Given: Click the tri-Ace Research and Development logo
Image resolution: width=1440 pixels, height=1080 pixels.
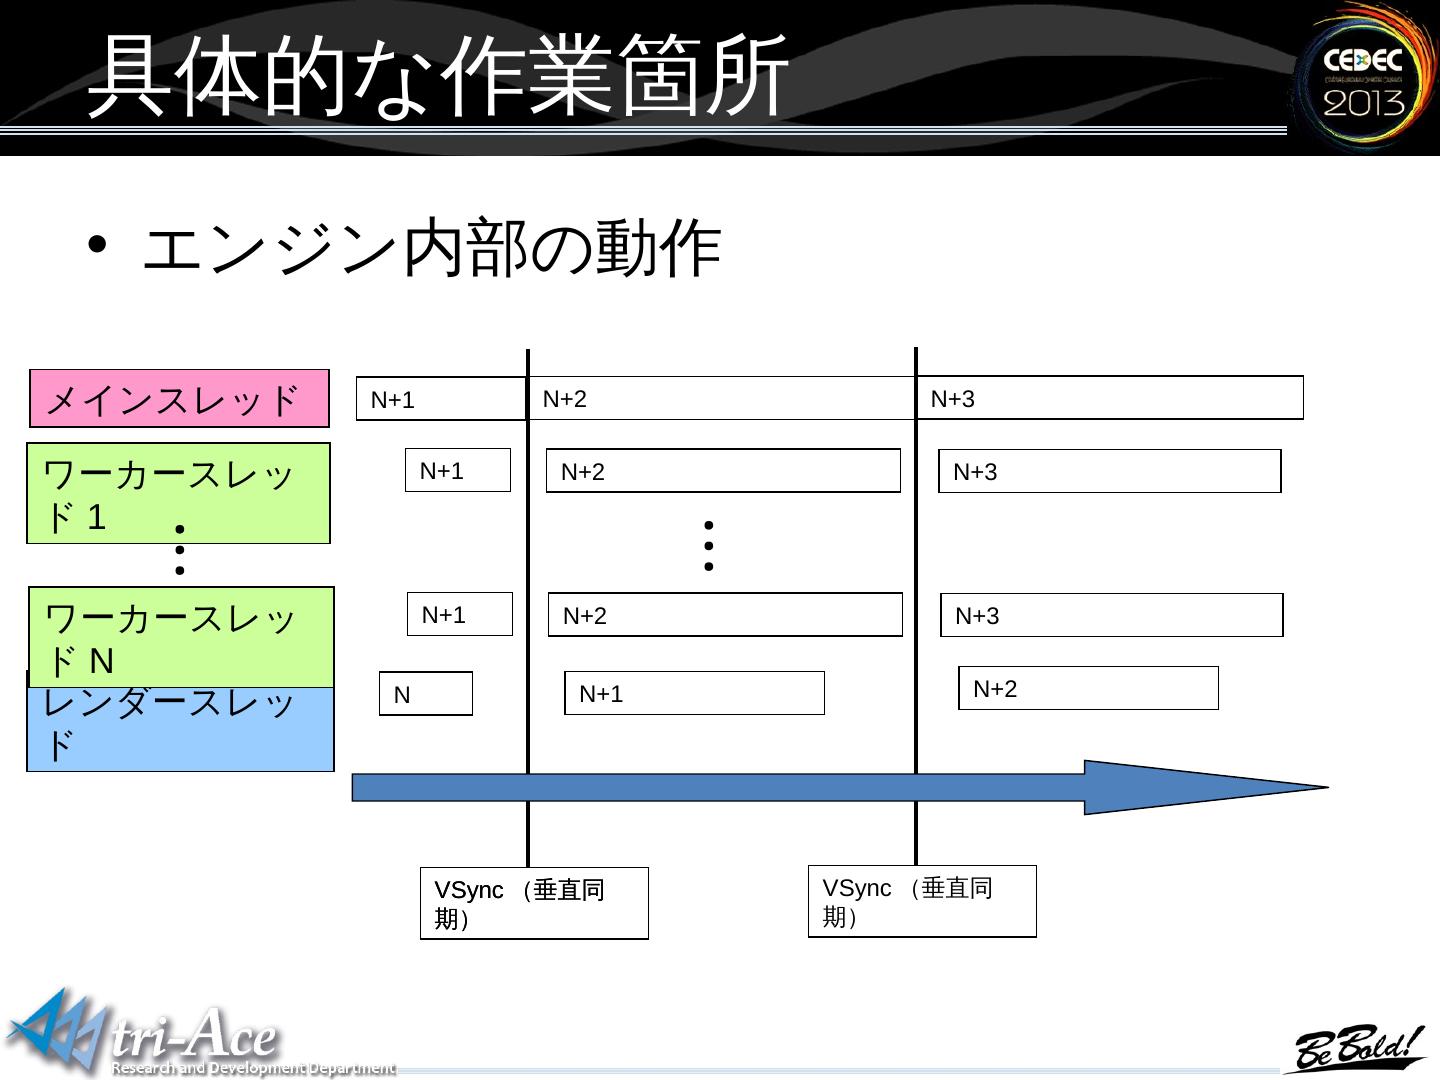Looking at the screenshot, I should (201, 1034).
